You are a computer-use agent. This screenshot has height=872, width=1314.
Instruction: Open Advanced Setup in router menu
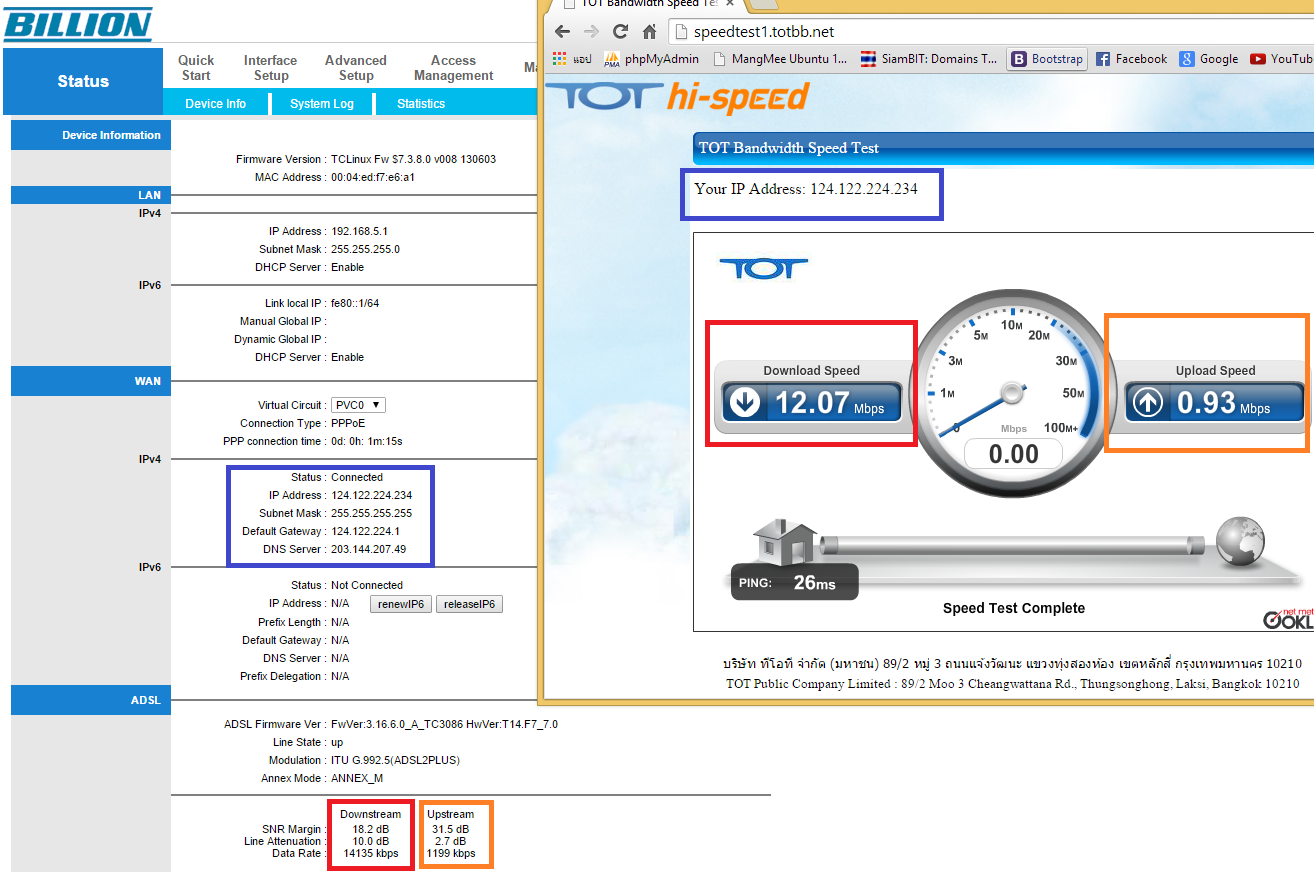(356, 68)
